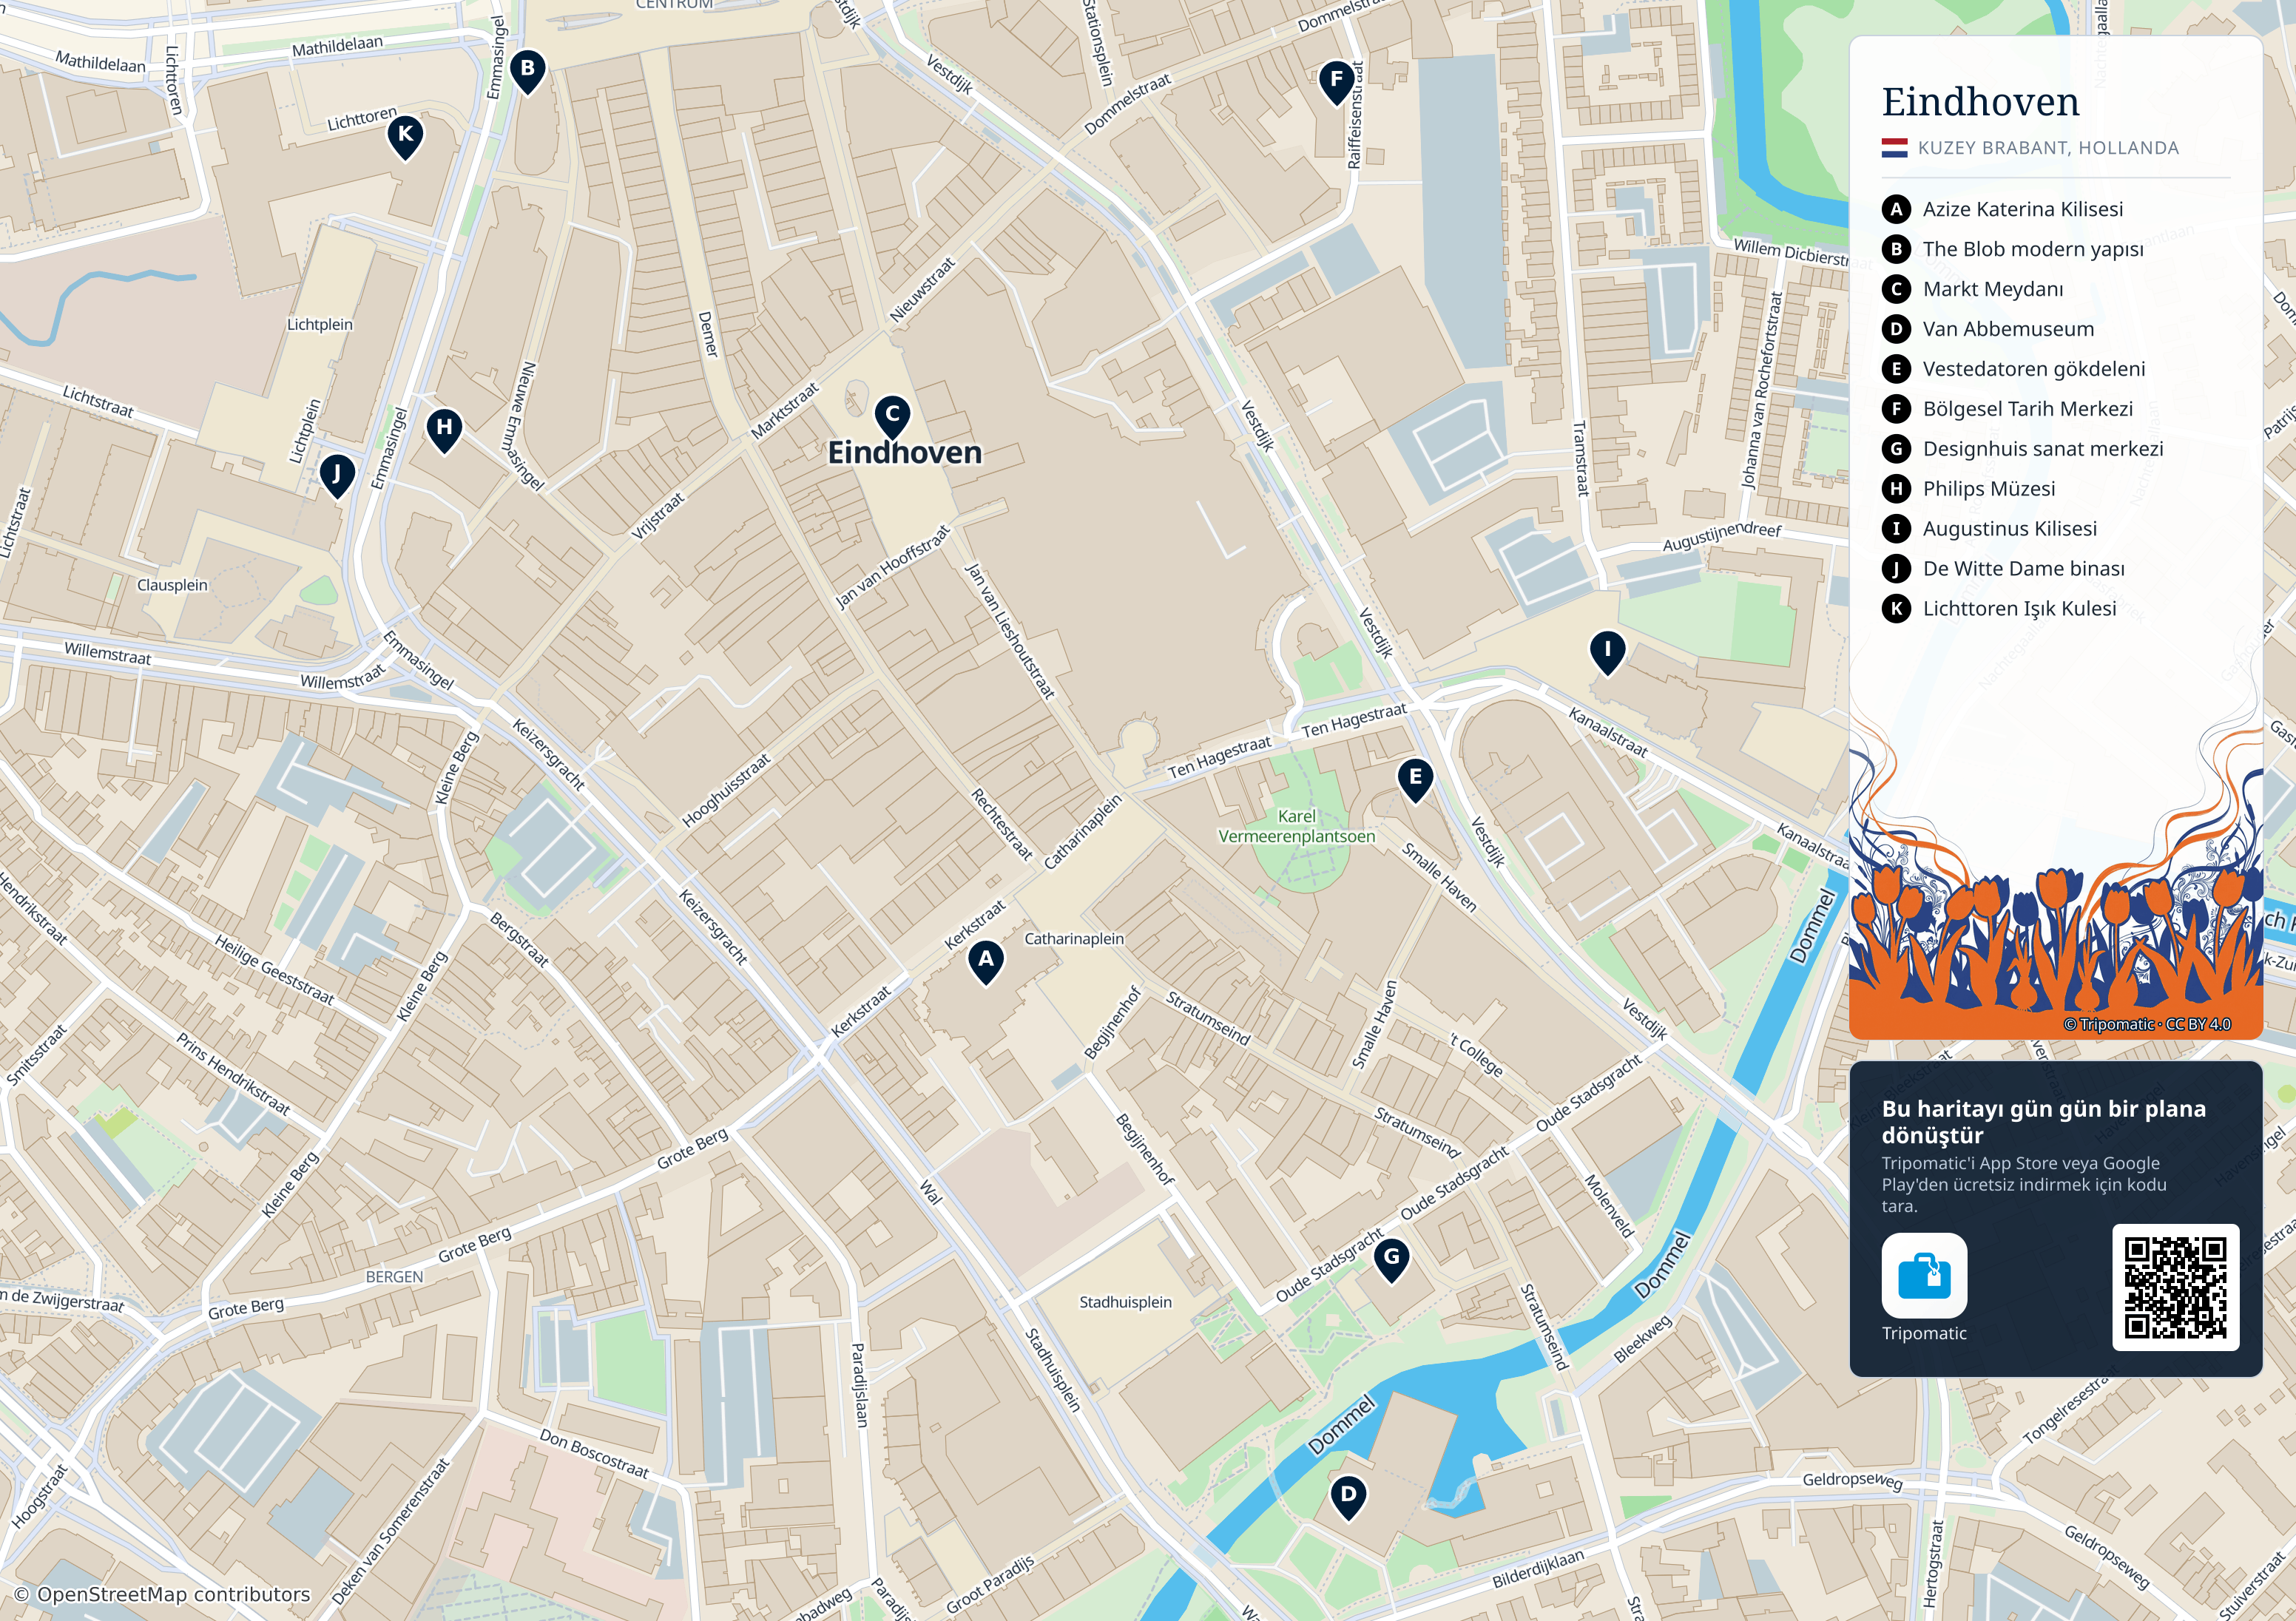Click '© Tripomatic · CC BY 4.0' credit

[x=2147, y=1024]
